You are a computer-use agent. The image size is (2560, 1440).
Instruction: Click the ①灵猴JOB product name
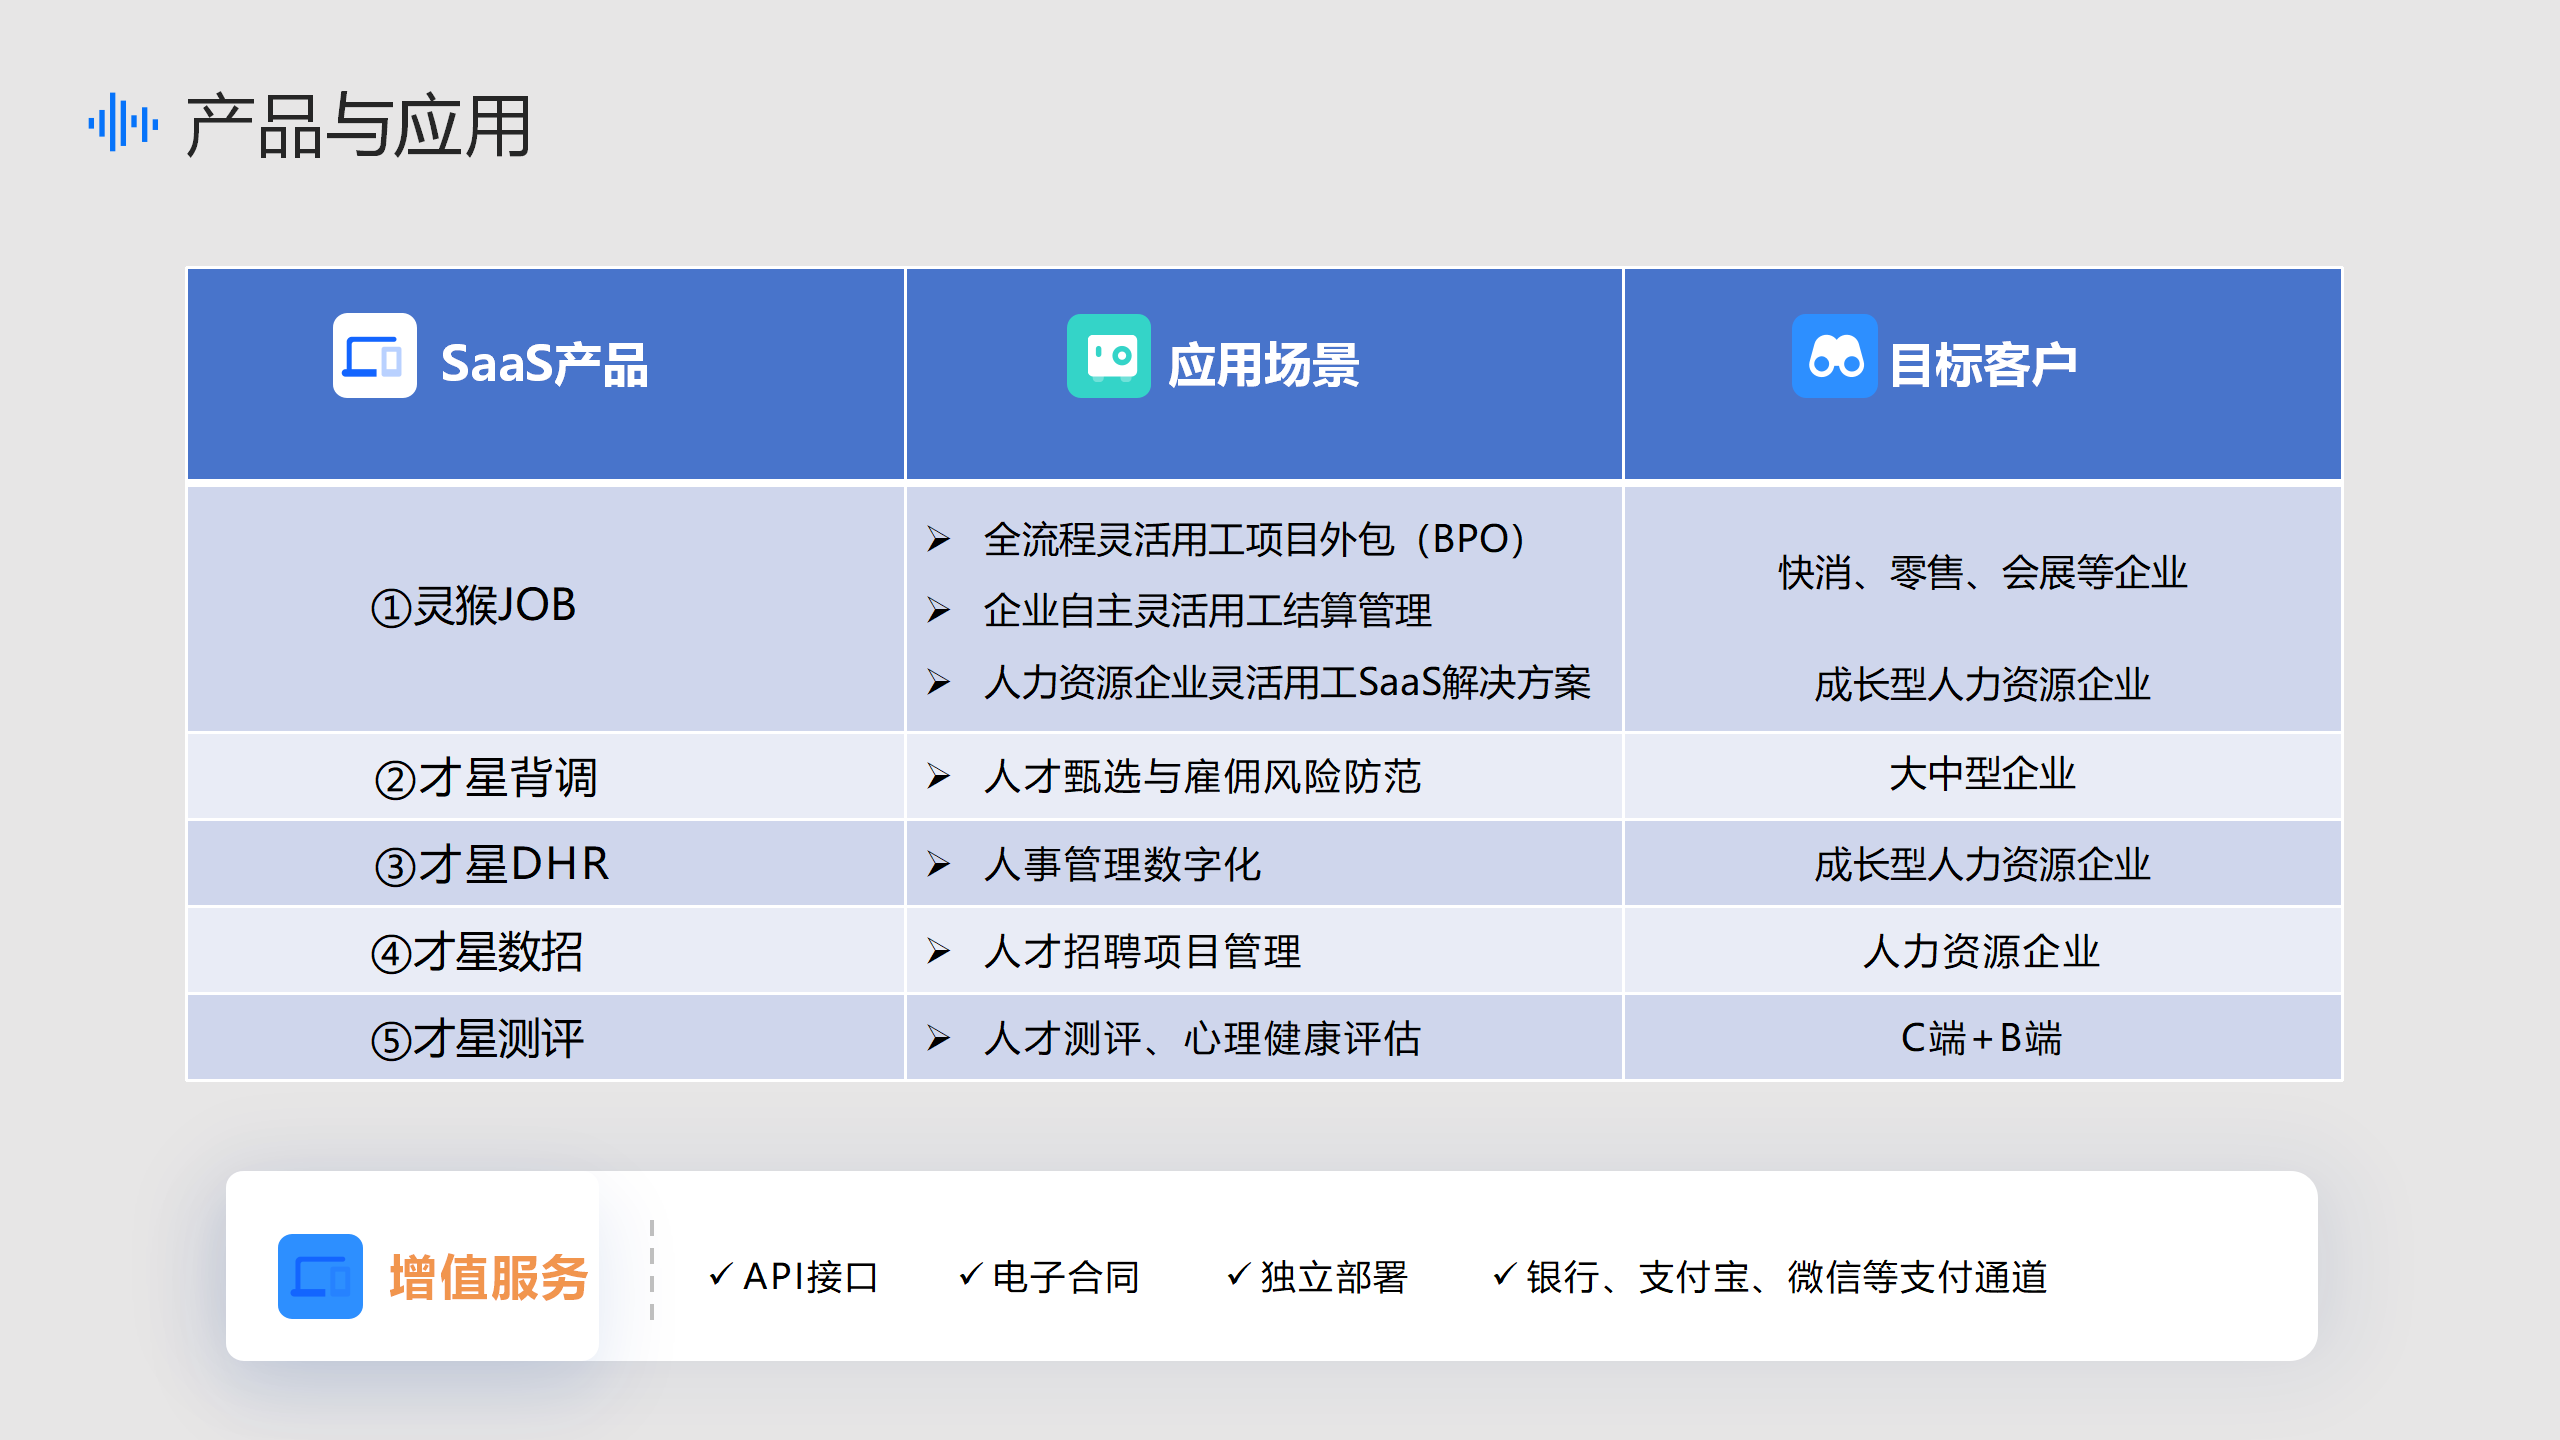[x=474, y=606]
